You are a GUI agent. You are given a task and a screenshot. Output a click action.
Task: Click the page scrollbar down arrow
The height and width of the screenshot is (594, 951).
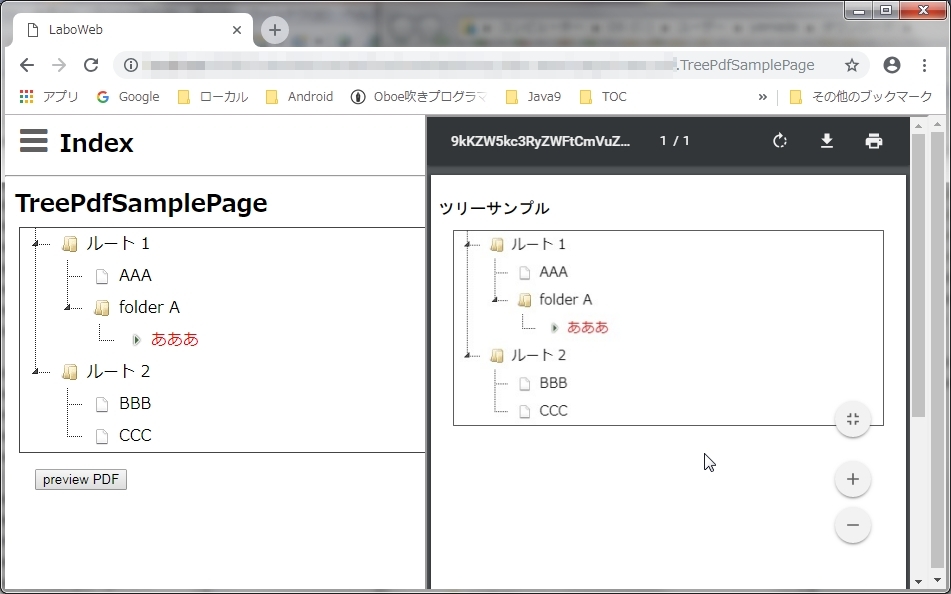[938, 581]
